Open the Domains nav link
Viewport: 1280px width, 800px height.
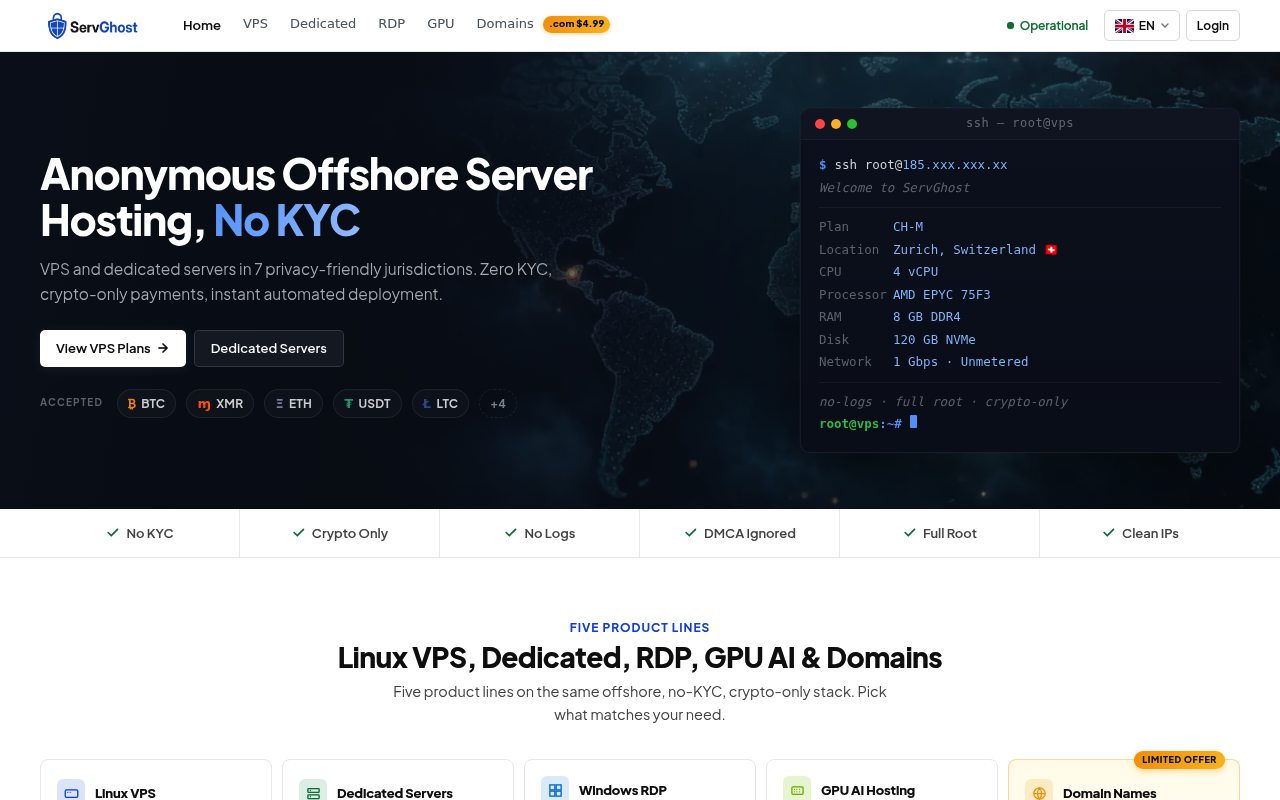coord(505,24)
